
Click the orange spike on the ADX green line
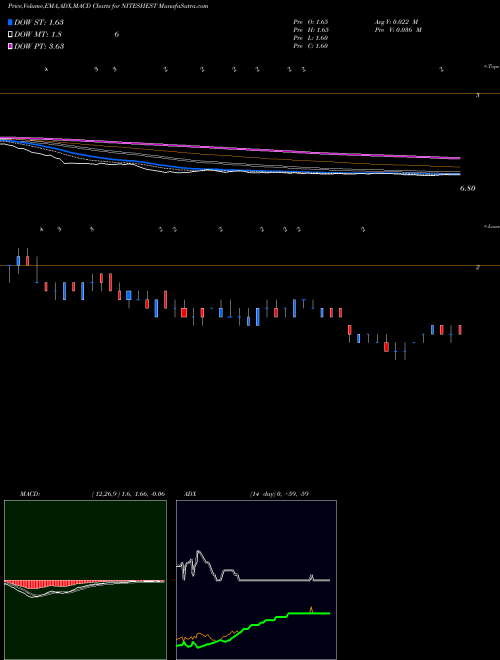311,609
